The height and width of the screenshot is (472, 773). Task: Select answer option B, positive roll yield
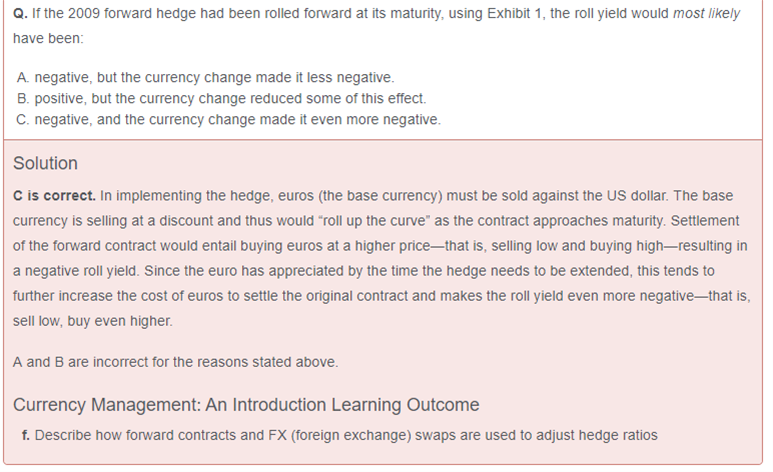(221, 99)
